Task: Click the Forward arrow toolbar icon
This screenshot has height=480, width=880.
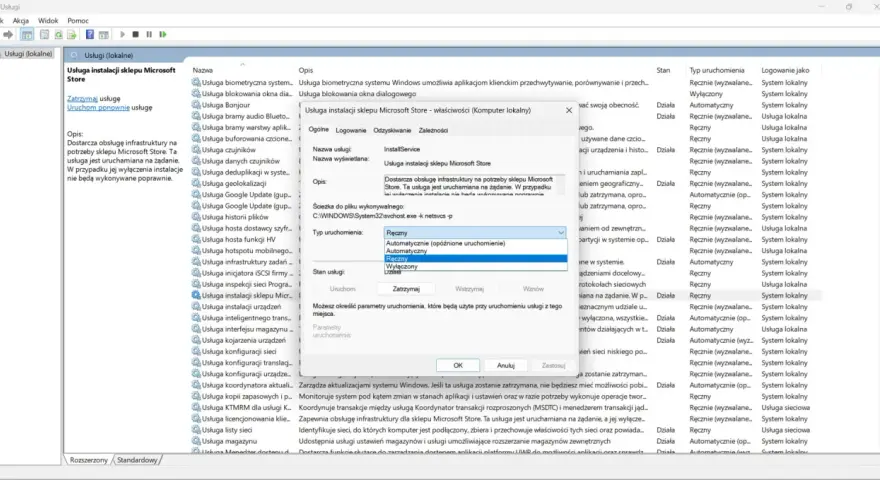Action: [8, 35]
